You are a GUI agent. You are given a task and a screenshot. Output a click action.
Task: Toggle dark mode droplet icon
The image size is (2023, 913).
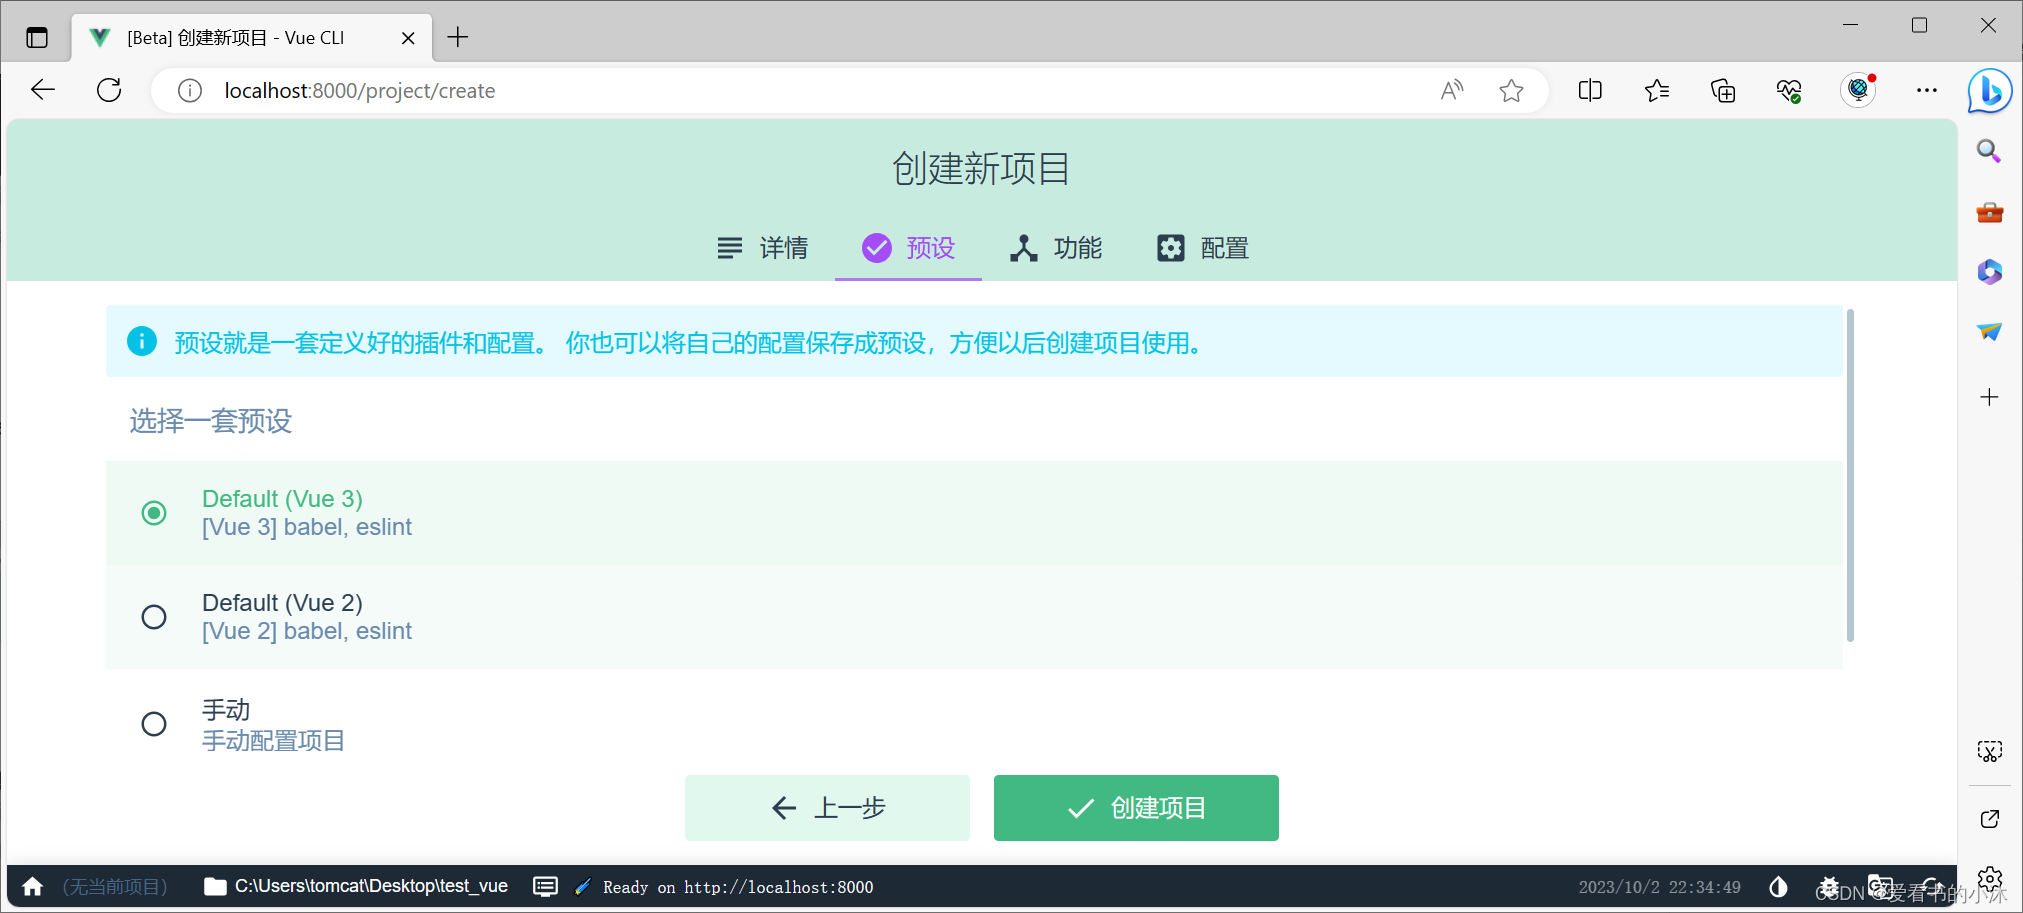pyautogui.click(x=1778, y=887)
